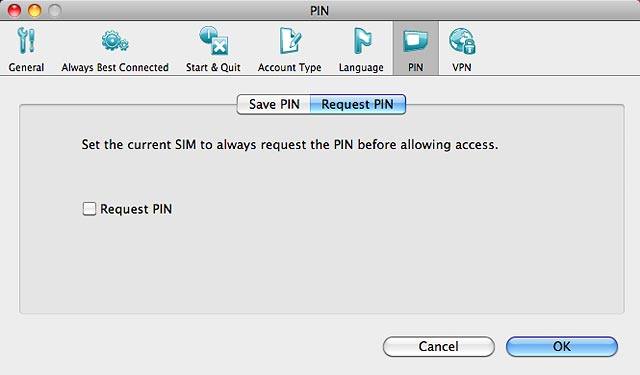This screenshot has height=375, width=640.
Task: Choose the Account Type notepad icon
Action: 290,41
